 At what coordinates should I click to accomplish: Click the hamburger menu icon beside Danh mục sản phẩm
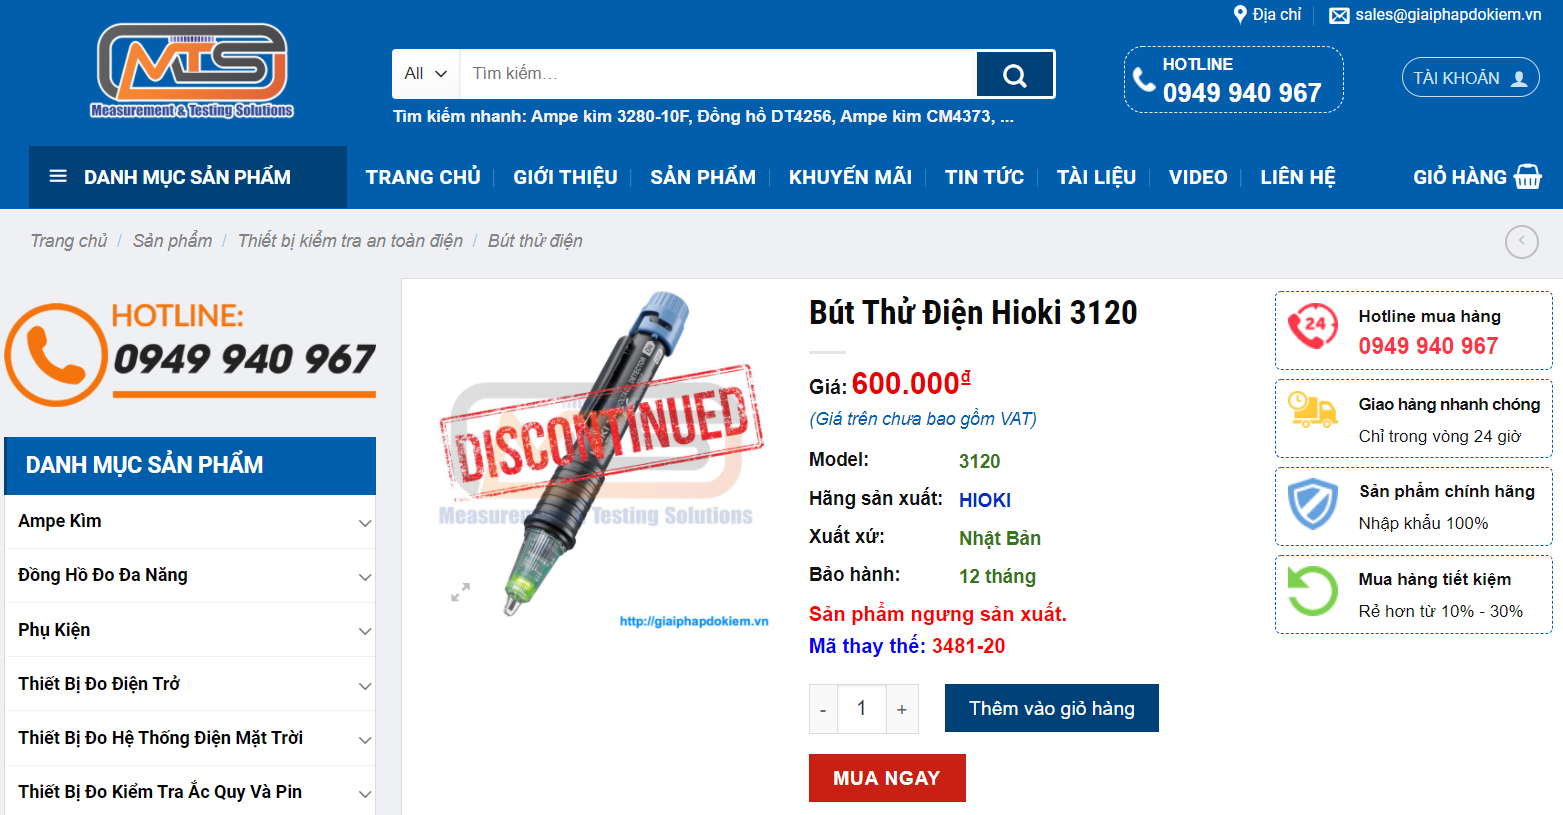pos(58,177)
